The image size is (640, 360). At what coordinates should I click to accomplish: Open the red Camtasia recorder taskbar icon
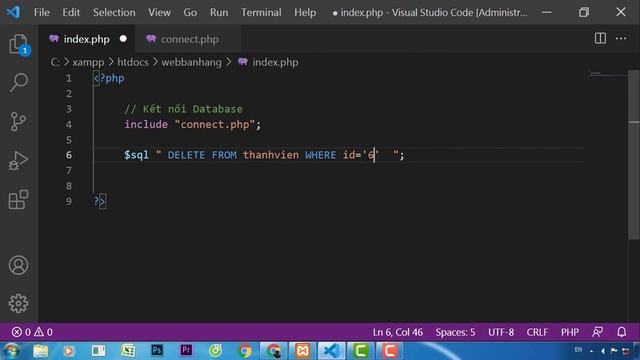click(x=389, y=351)
